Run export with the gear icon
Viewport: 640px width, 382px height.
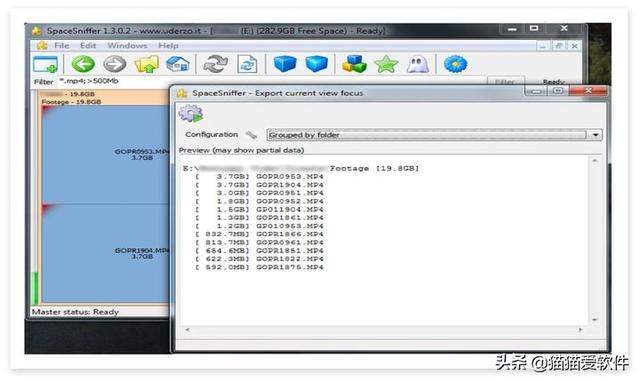click(x=191, y=113)
